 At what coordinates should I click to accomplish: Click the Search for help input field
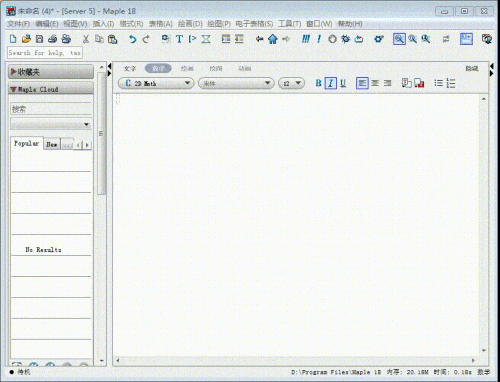coord(45,53)
